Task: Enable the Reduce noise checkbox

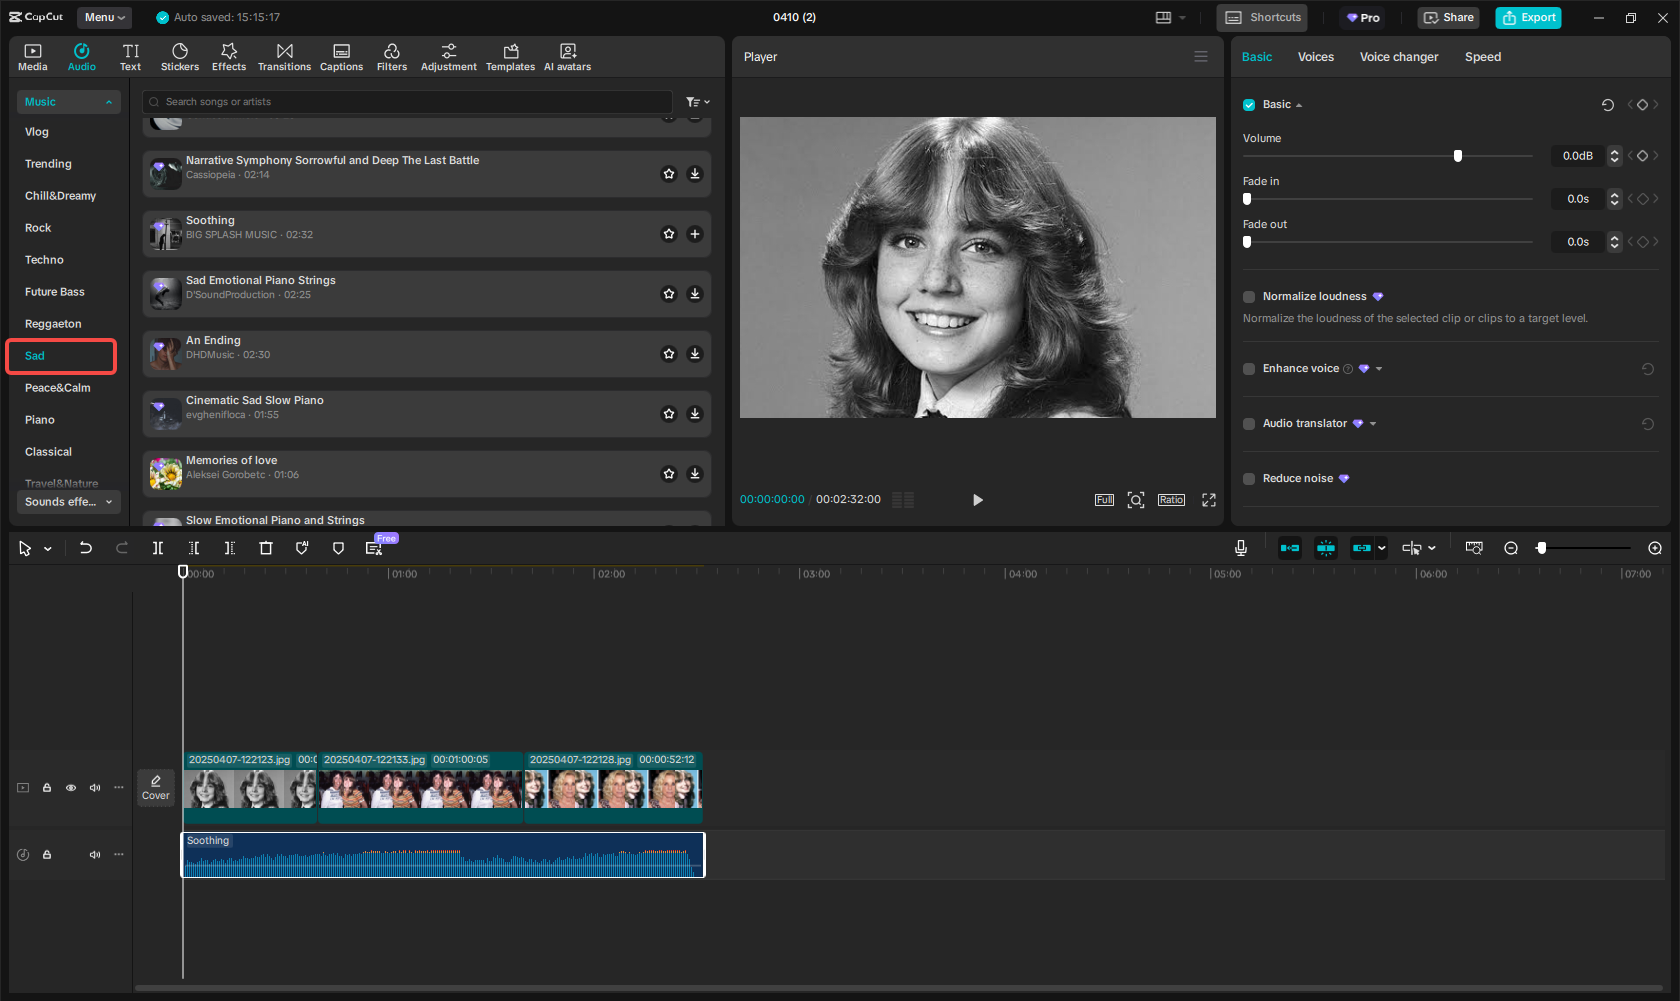Action: [x=1249, y=479]
